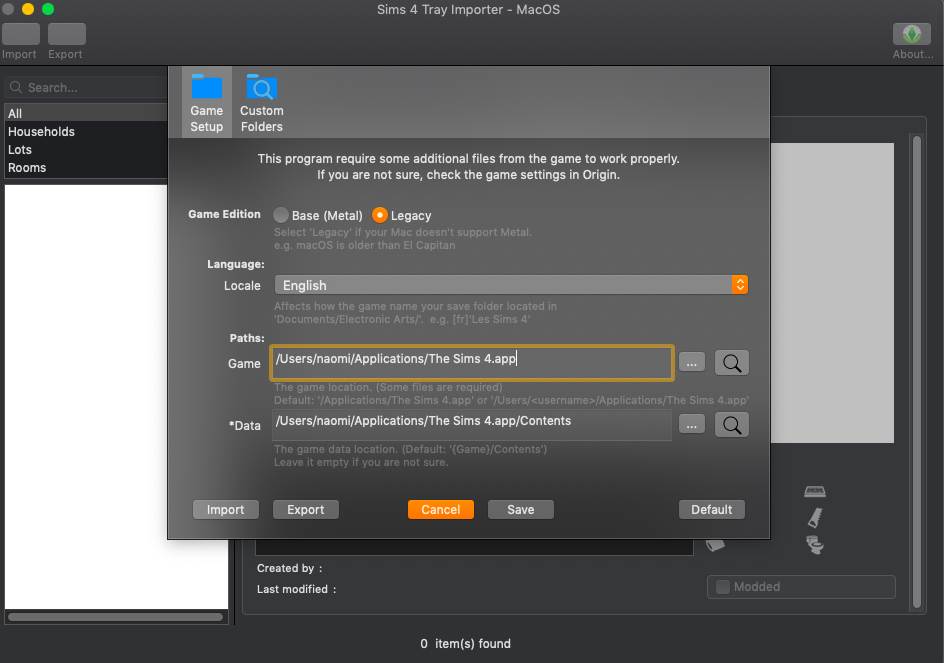Click the Import toolbar button
The width and height of the screenshot is (944, 663).
20,34
